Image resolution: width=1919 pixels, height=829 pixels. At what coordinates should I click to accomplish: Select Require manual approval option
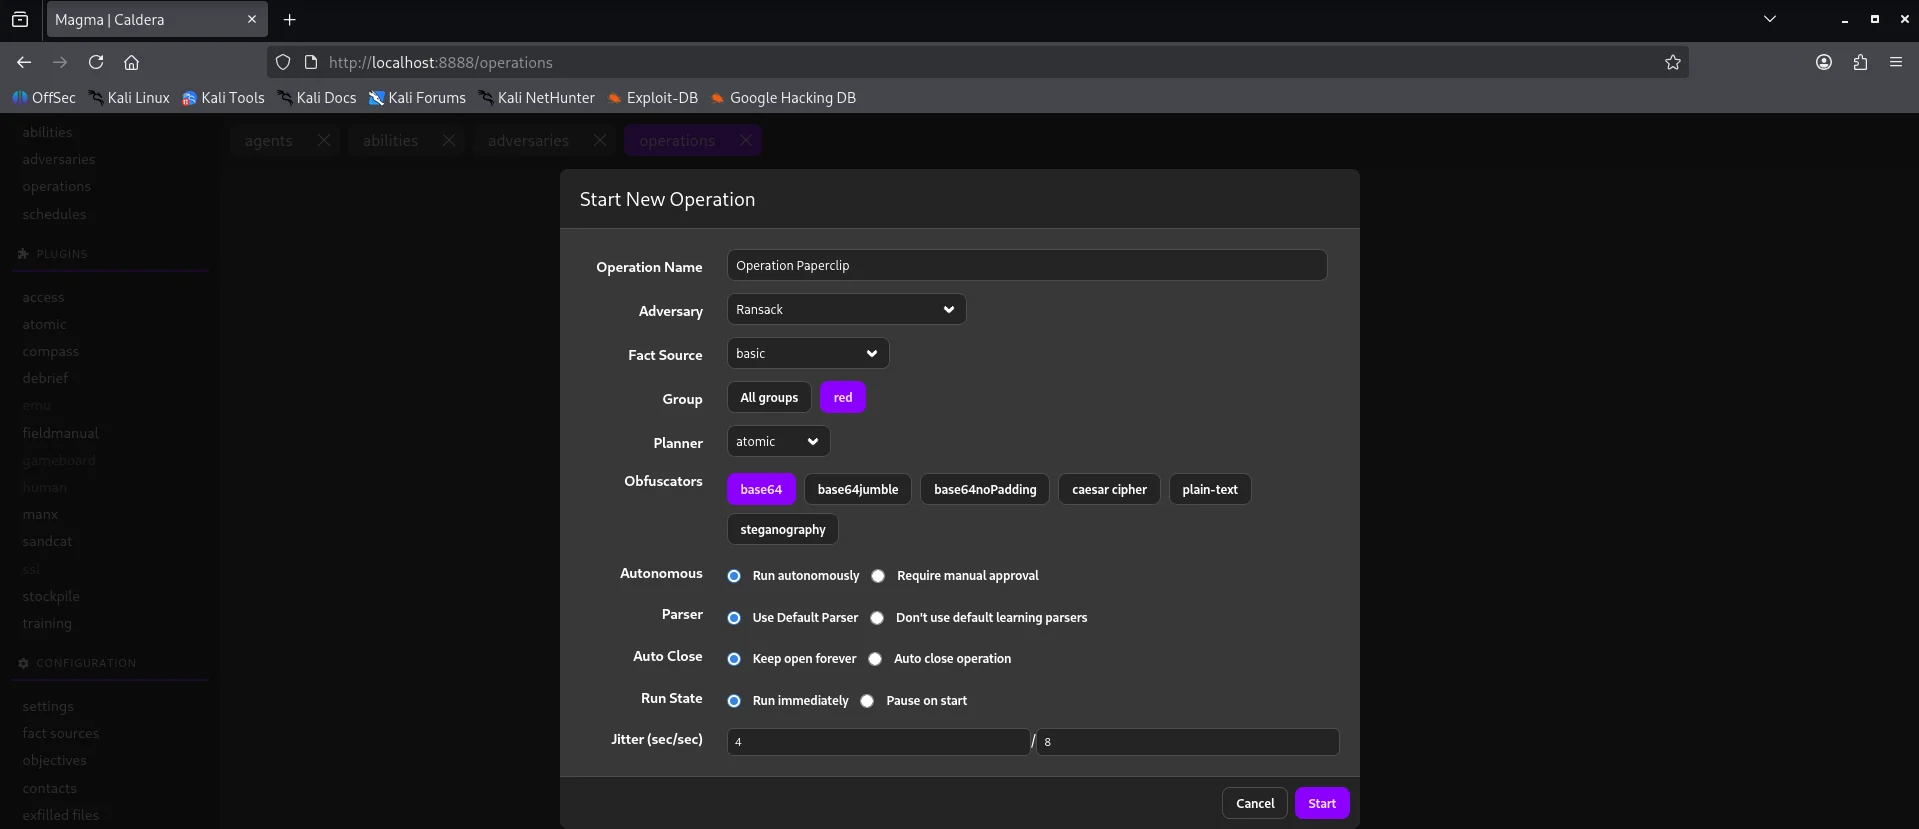(878, 576)
